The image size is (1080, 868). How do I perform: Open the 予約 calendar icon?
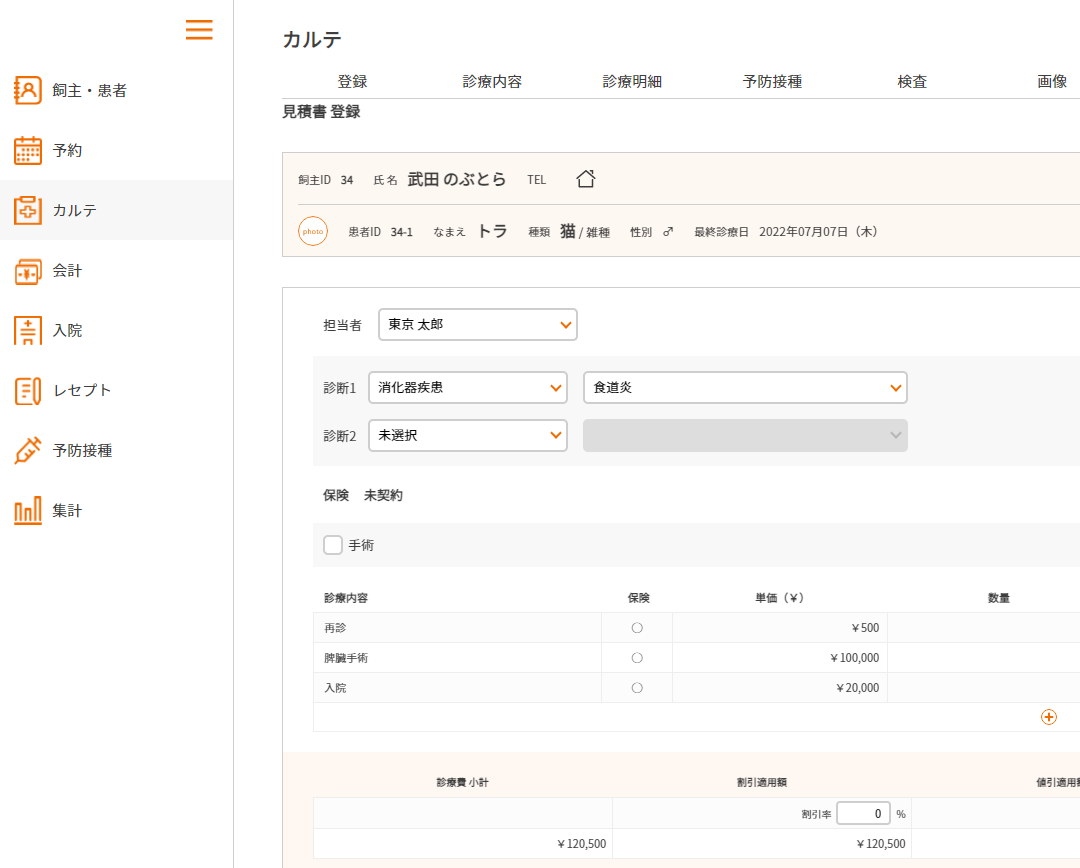[x=28, y=150]
